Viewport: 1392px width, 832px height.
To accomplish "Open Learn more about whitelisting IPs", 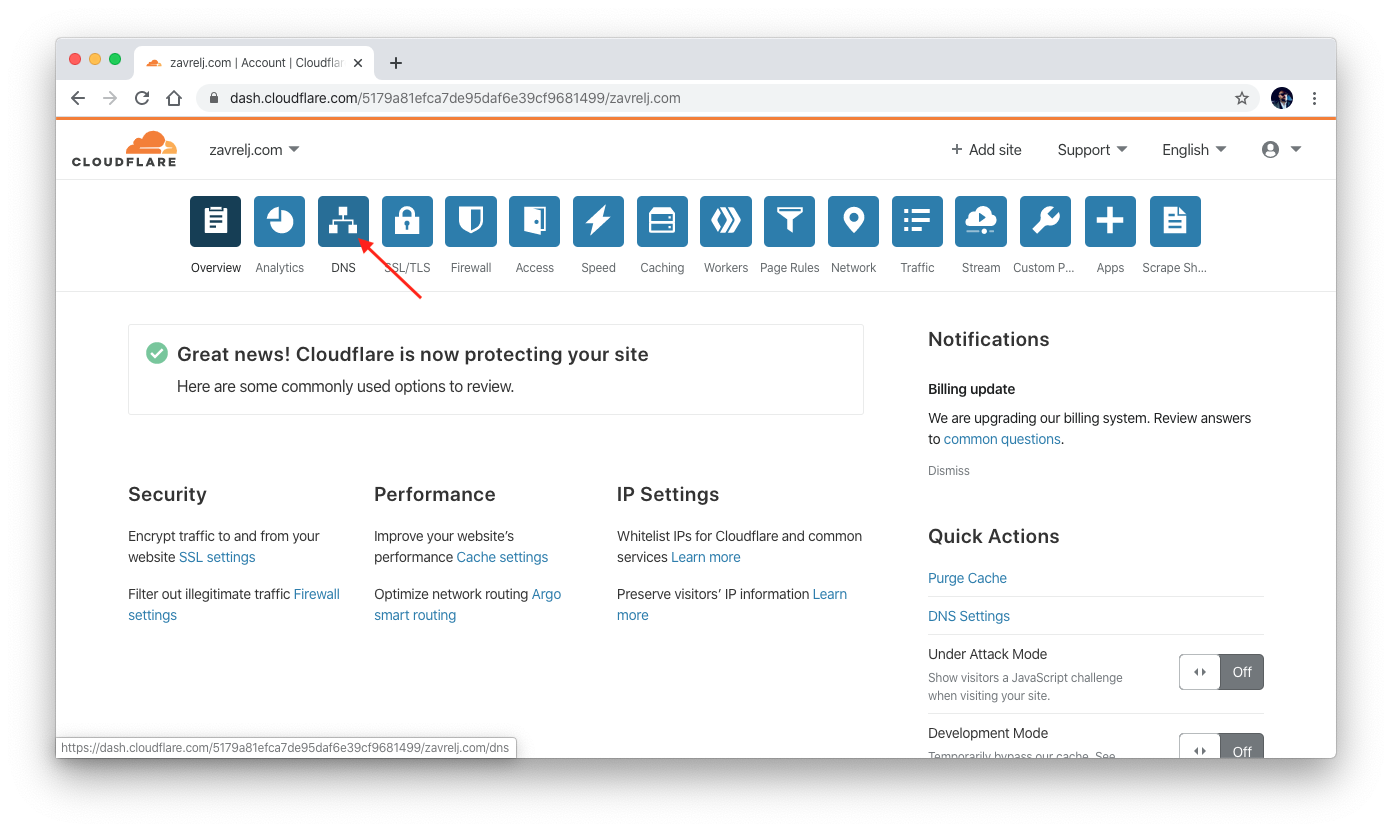I will pyautogui.click(x=706, y=557).
